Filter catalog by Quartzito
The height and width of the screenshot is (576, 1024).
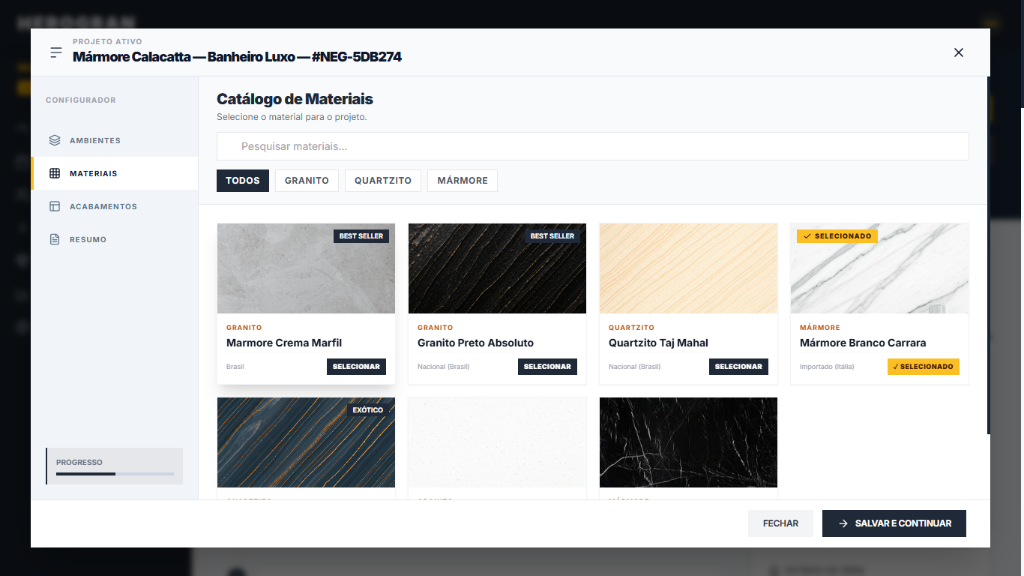tap(383, 180)
